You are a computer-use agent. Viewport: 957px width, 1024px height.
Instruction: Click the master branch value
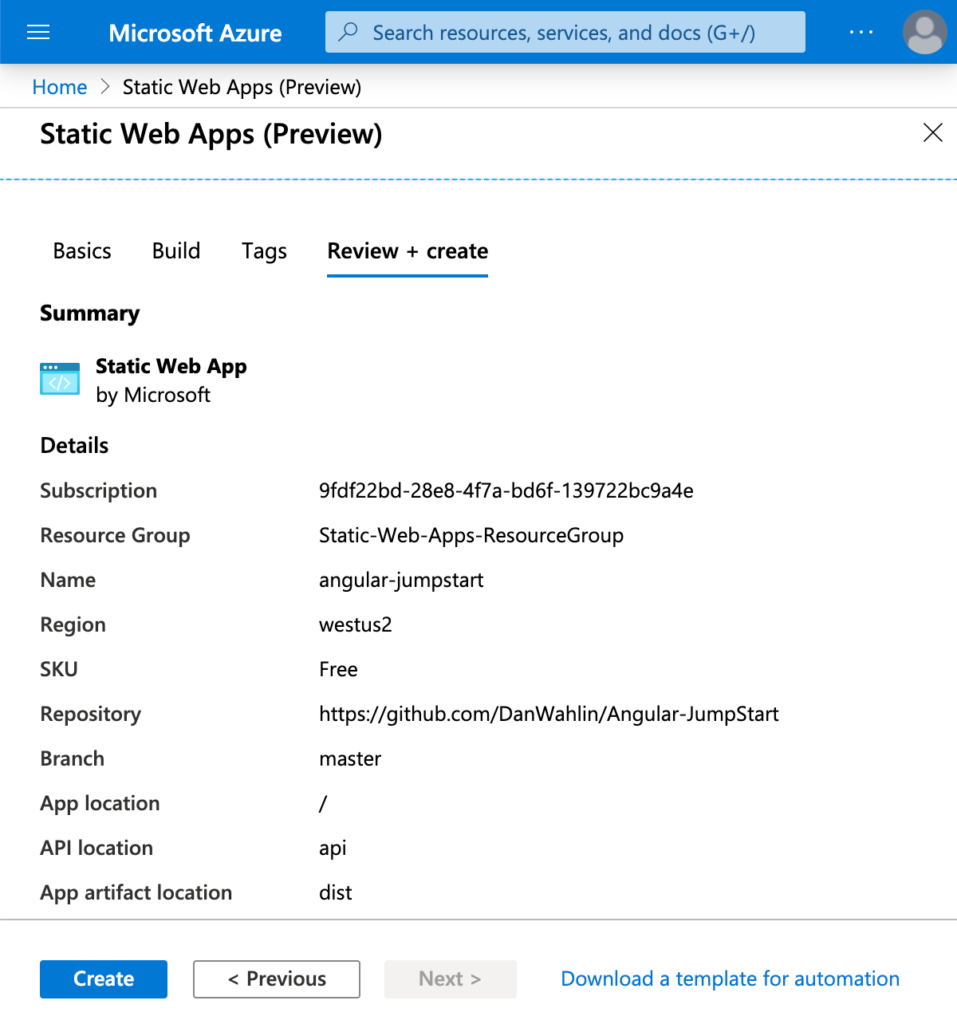(350, 758)
